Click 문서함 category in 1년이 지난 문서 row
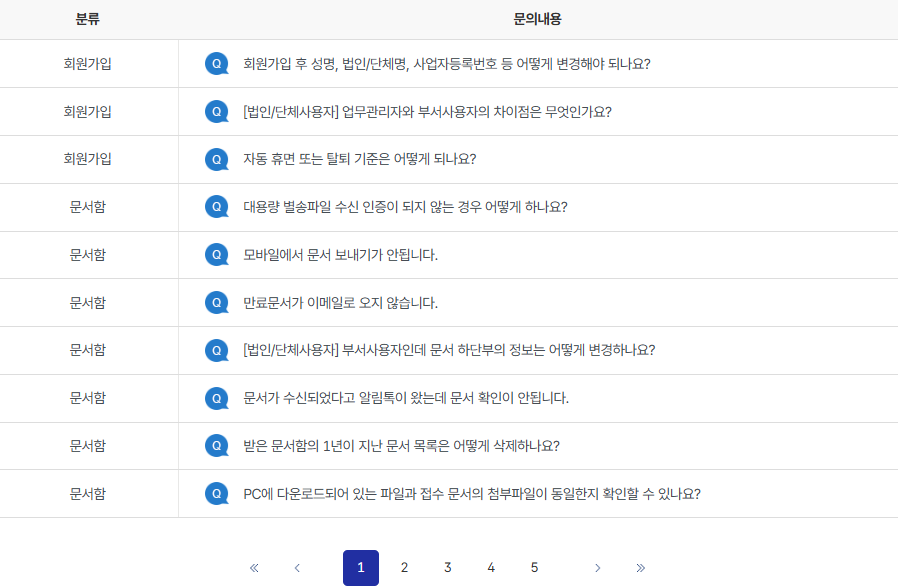 tap(88, 446)
